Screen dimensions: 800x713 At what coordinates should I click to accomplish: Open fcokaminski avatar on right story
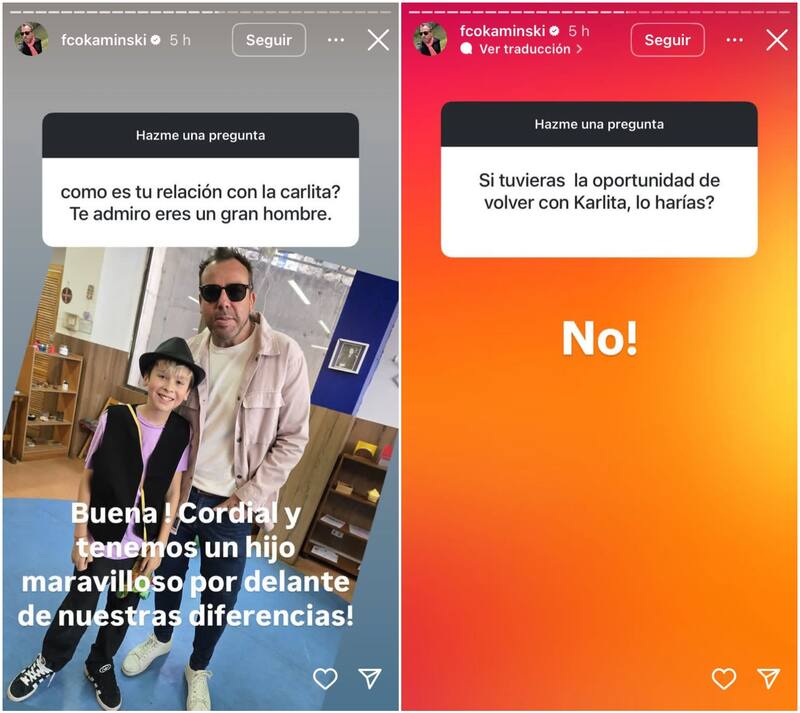point(430,39)
